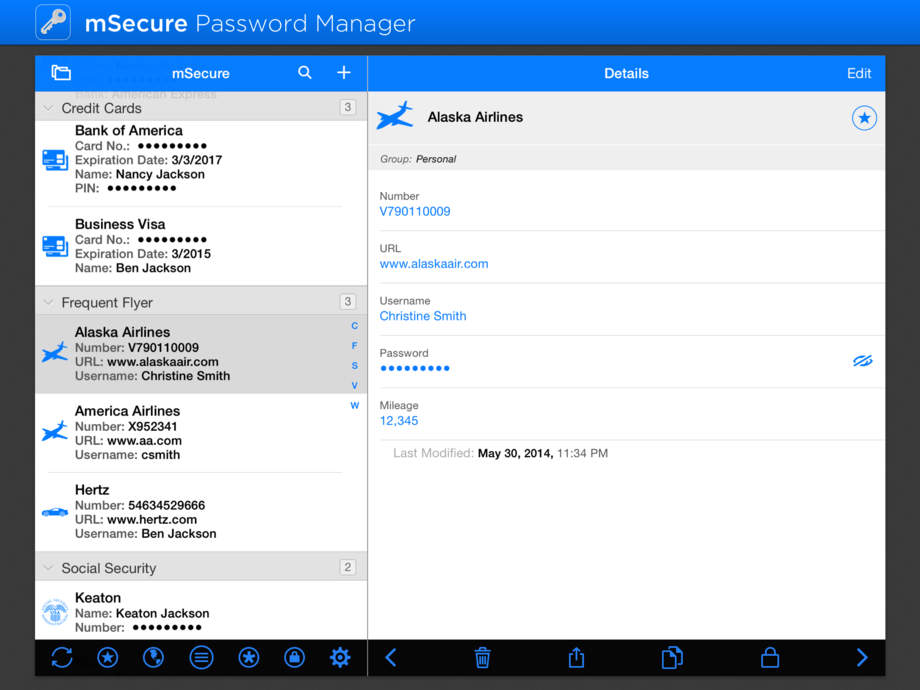Open the www.alaskaair.com link

(x=434, y=264)
